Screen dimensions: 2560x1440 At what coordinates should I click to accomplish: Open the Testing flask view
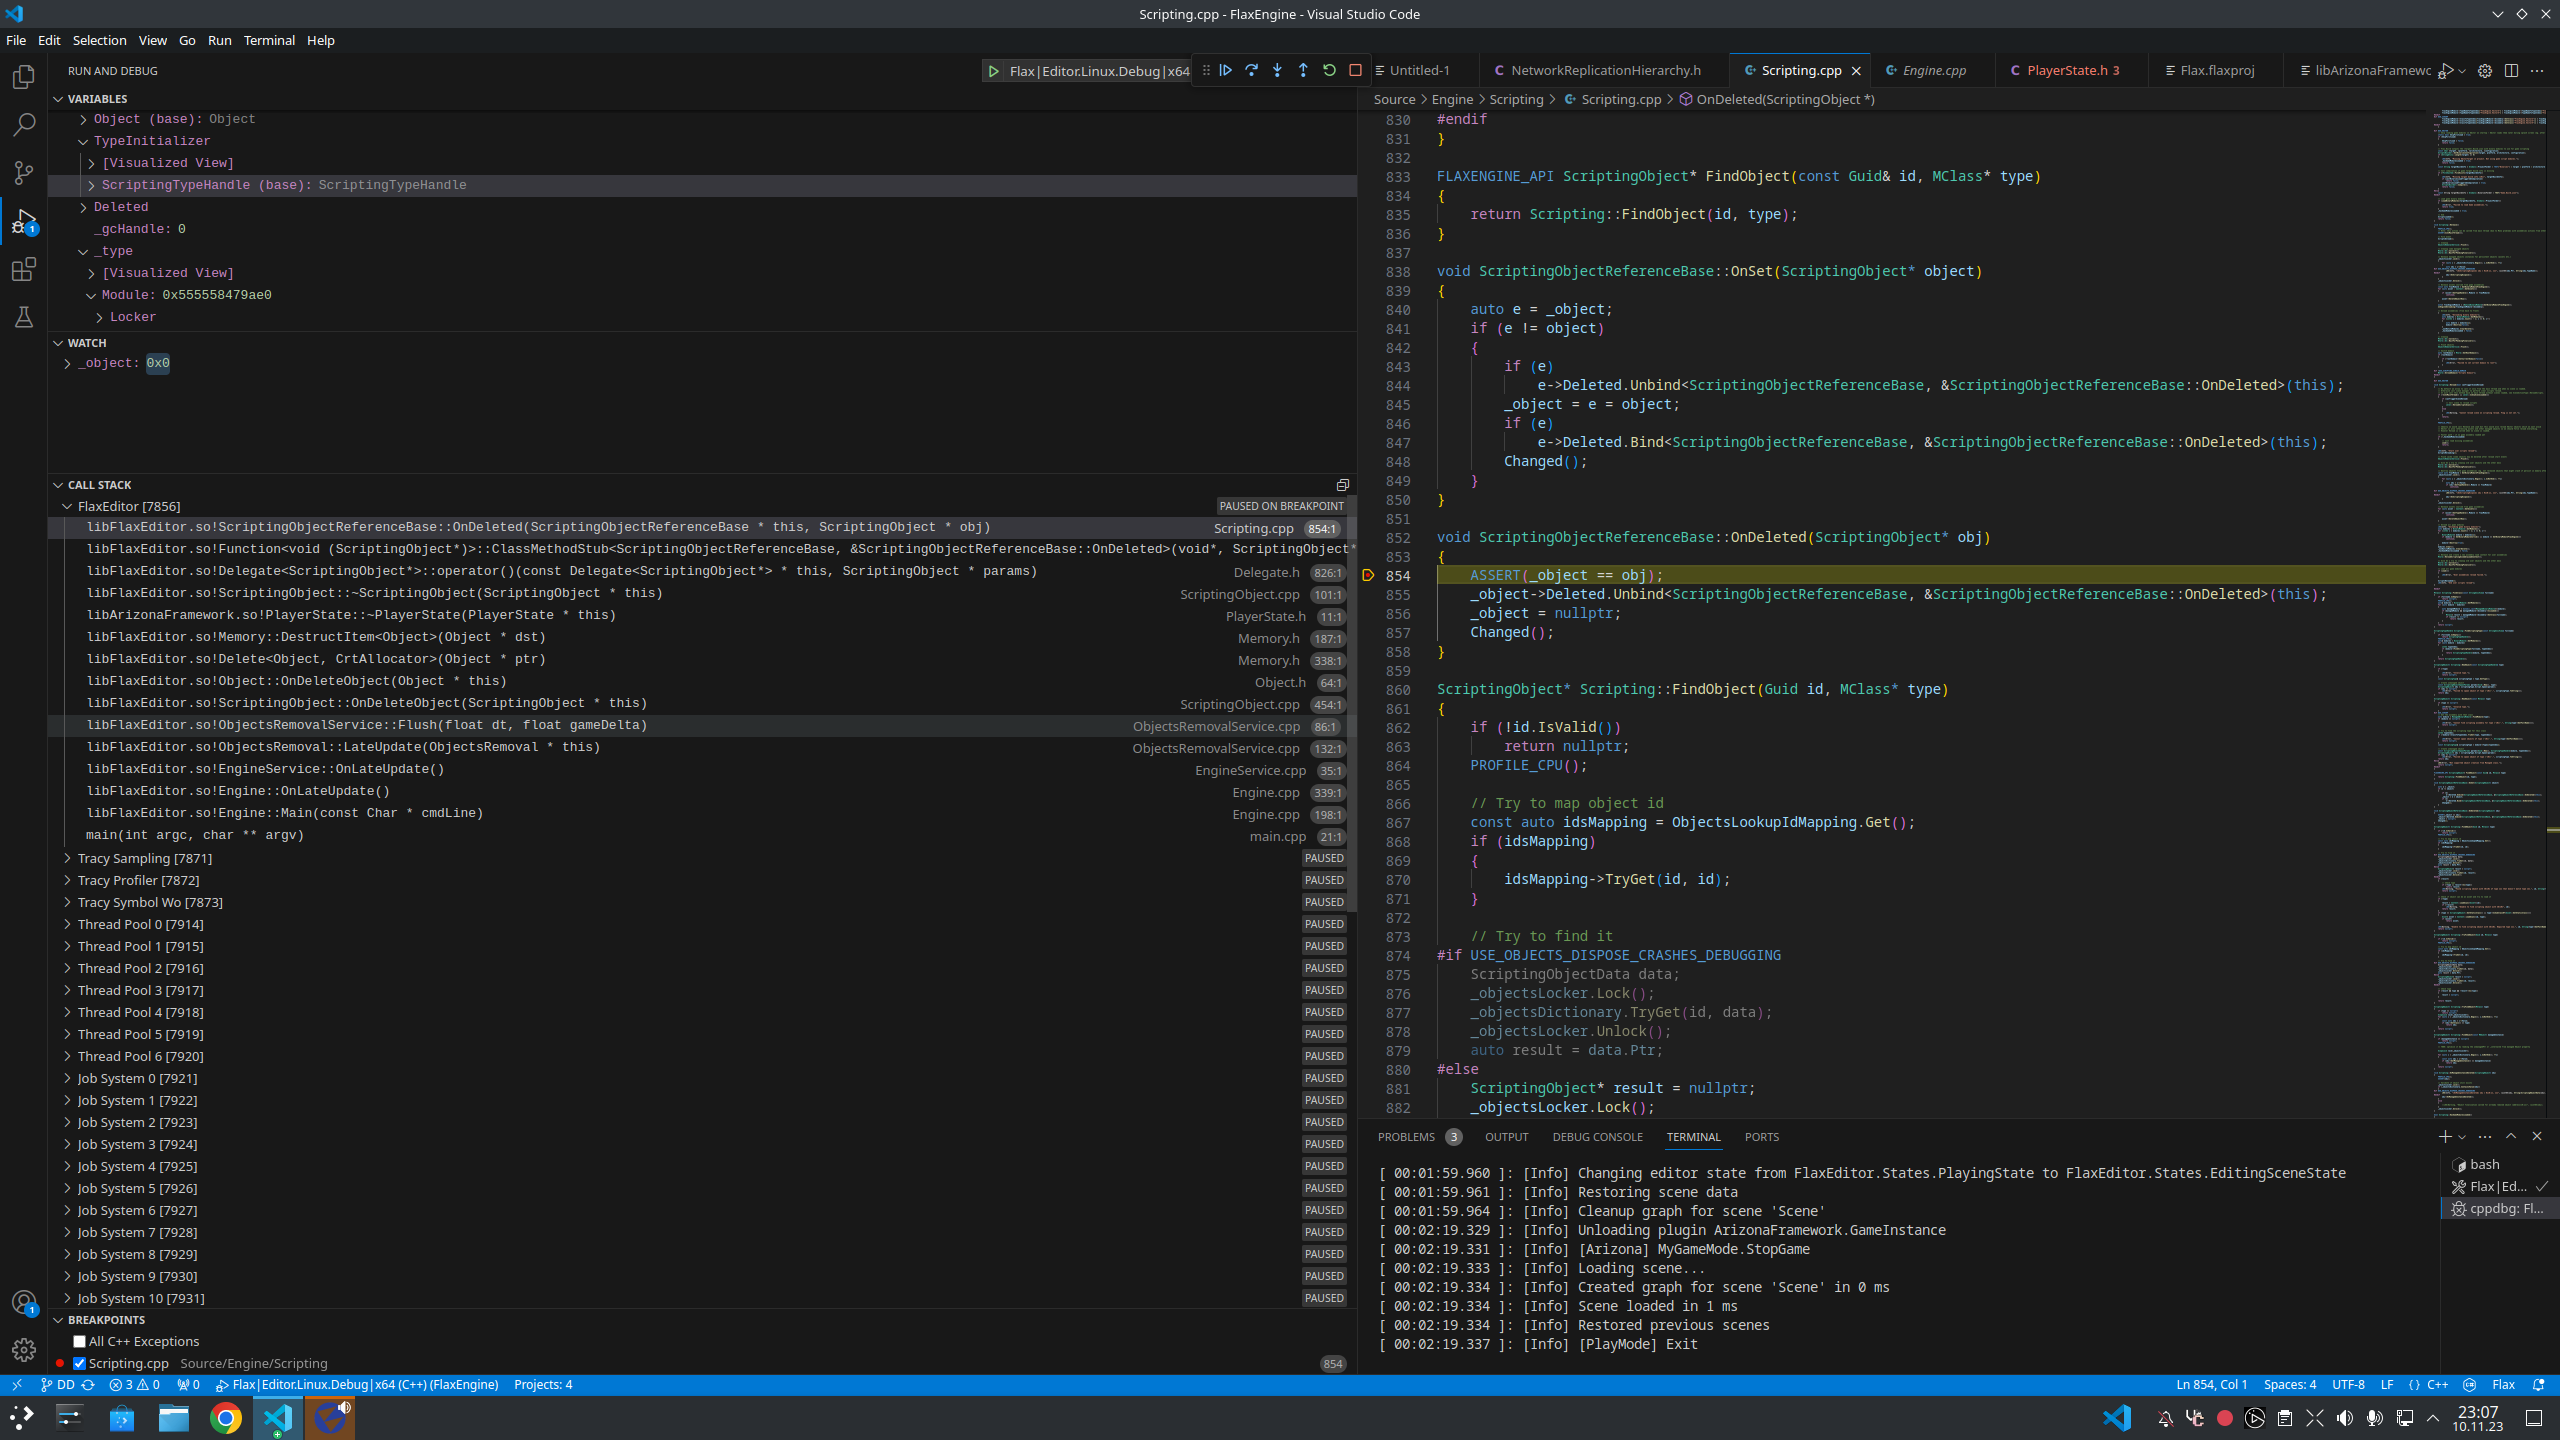pos(23,317)
